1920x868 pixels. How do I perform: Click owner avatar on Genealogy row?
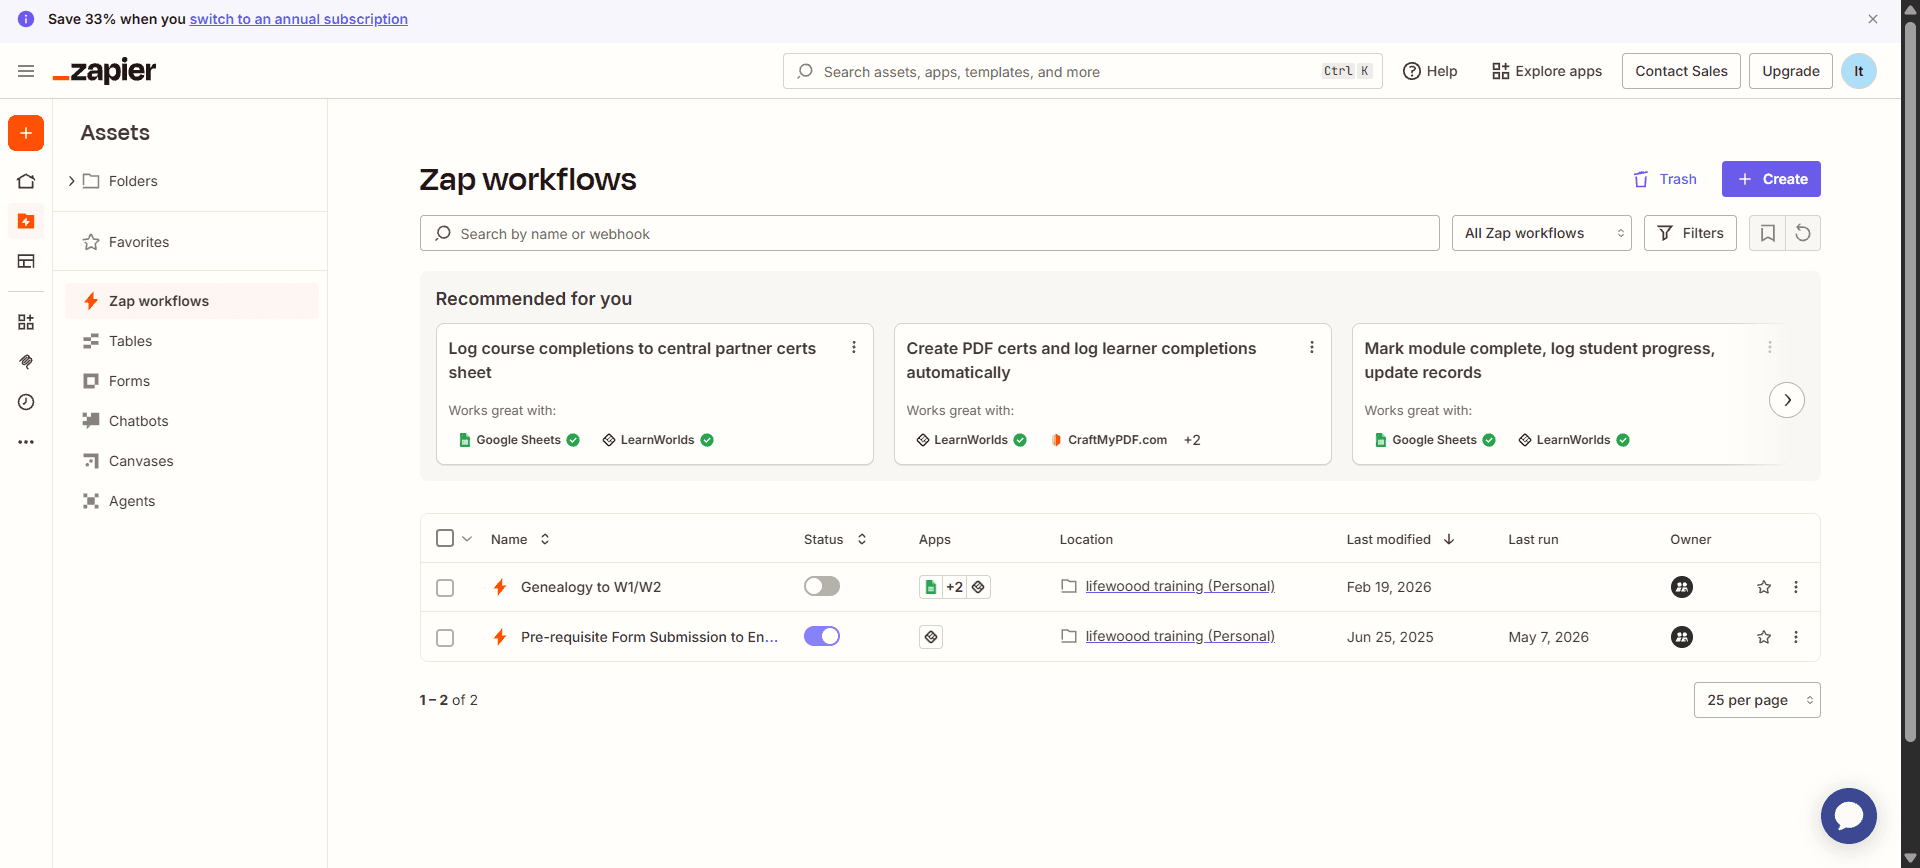coord(1682,587)
